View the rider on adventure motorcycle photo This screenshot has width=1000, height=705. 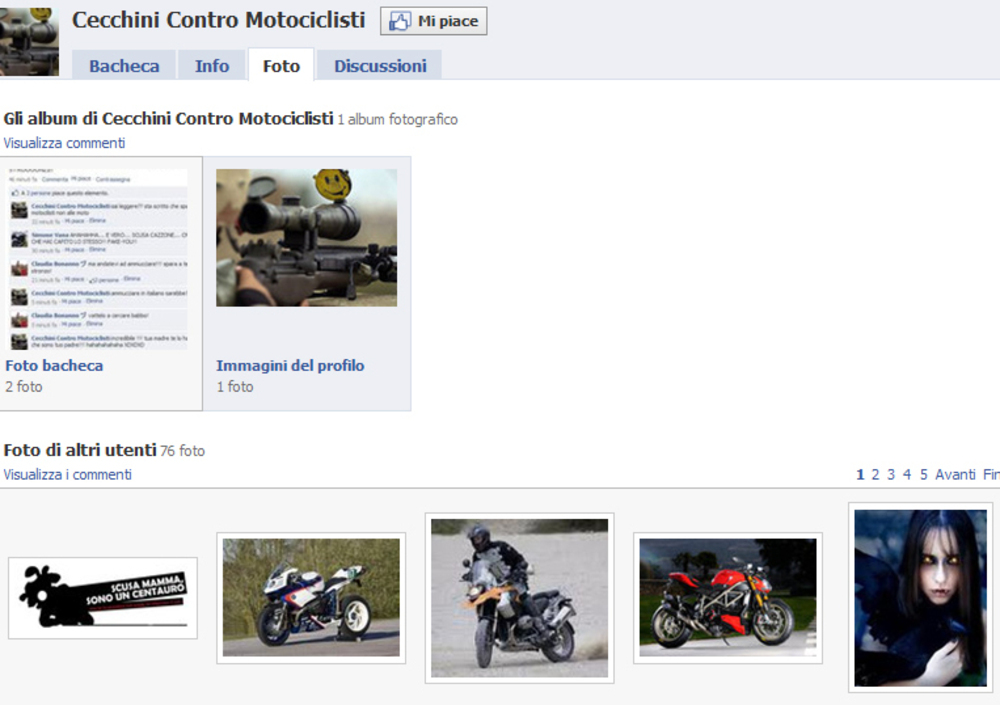tap(519, 598)
